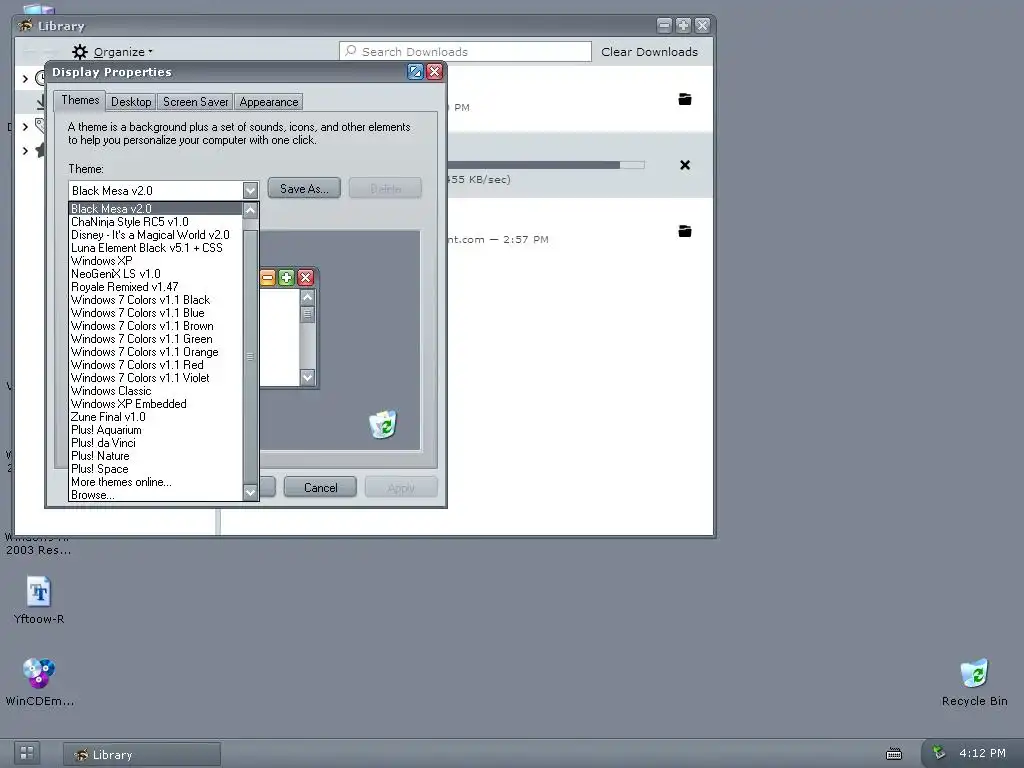Select Windows 7 Colors v1.1 Violet
This screenshot has width=1024, height=768.
pos(155,378)
